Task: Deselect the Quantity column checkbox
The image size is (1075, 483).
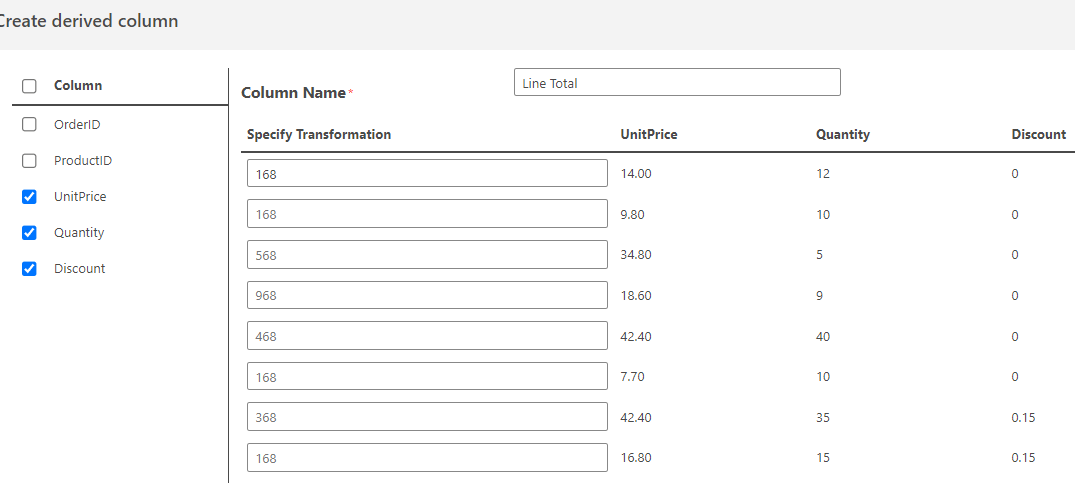Action: click(29, 233)
